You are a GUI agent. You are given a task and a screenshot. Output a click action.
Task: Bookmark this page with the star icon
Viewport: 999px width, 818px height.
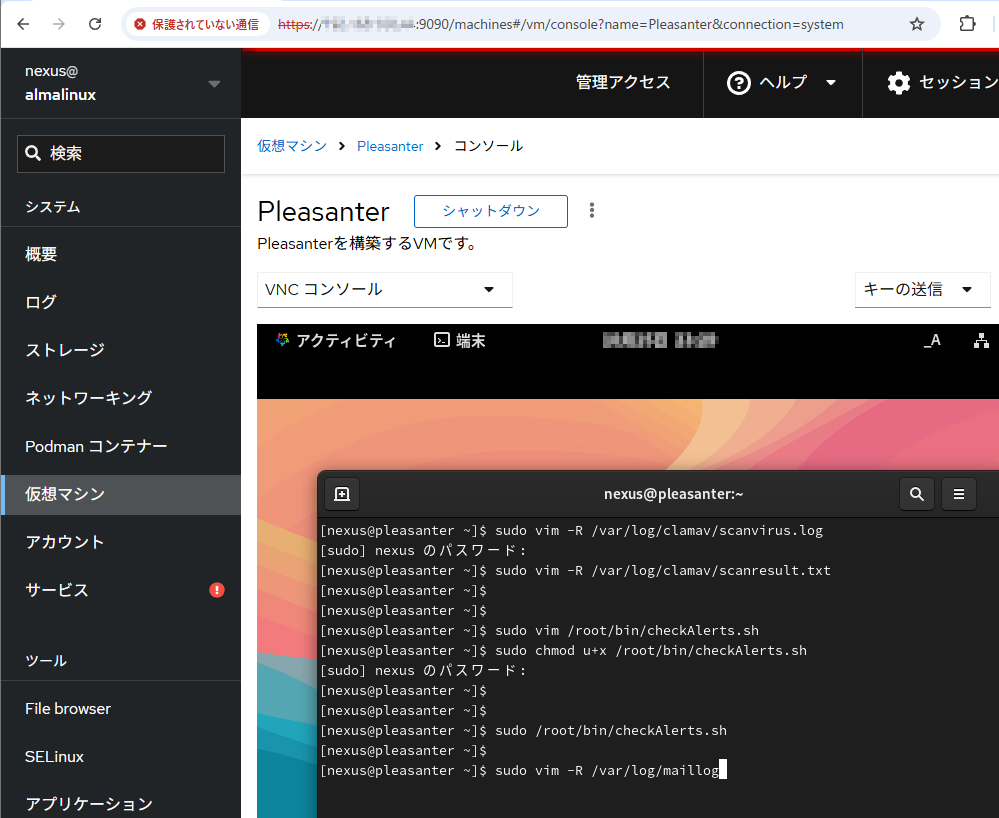pyautogui.click(x=916, y=24)
